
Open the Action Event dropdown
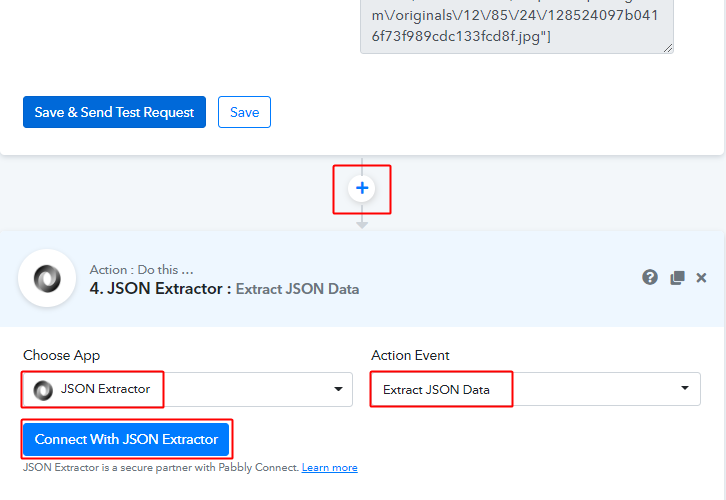[x=536, y=389]
